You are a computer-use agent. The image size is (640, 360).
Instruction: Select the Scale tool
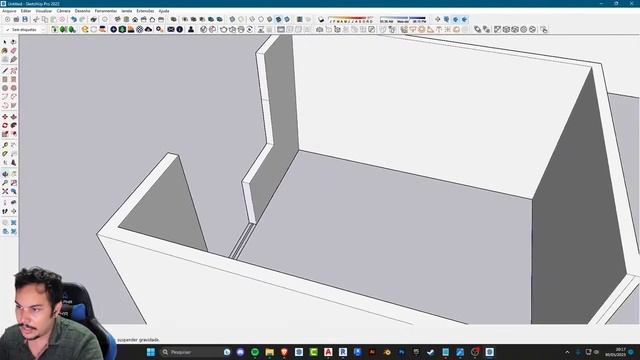click(5, 134)
